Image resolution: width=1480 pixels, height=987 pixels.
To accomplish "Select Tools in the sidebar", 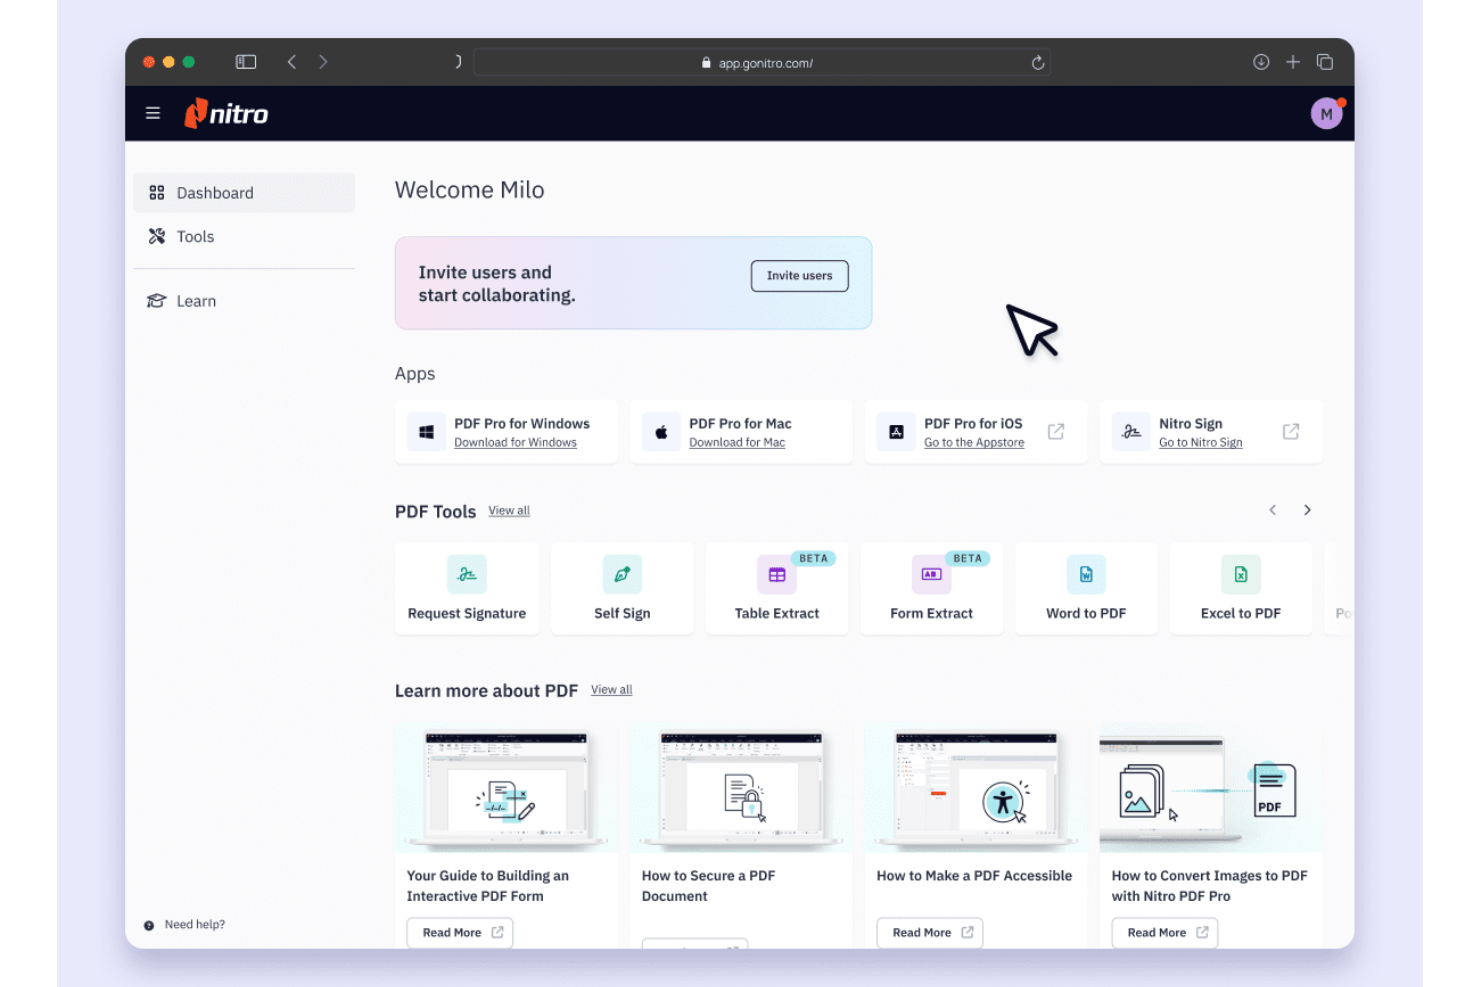I will 244,236.
